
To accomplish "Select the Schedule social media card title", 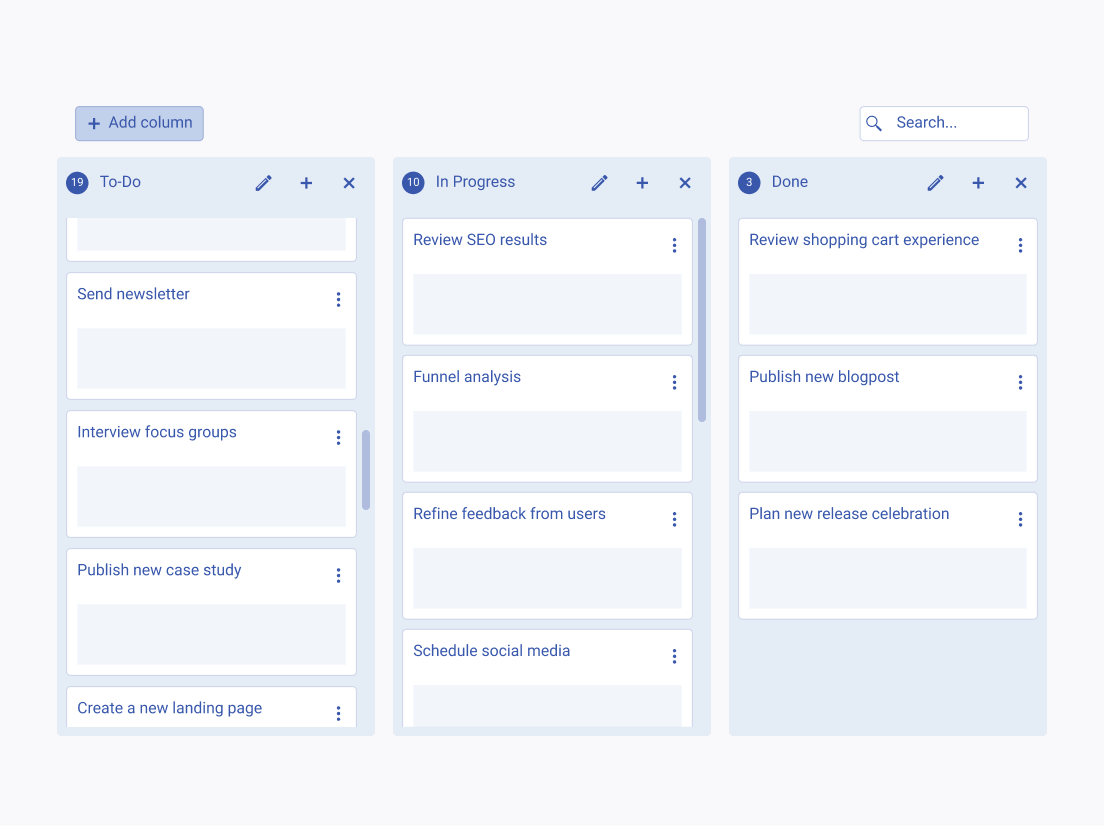I will tap(491, 651).
